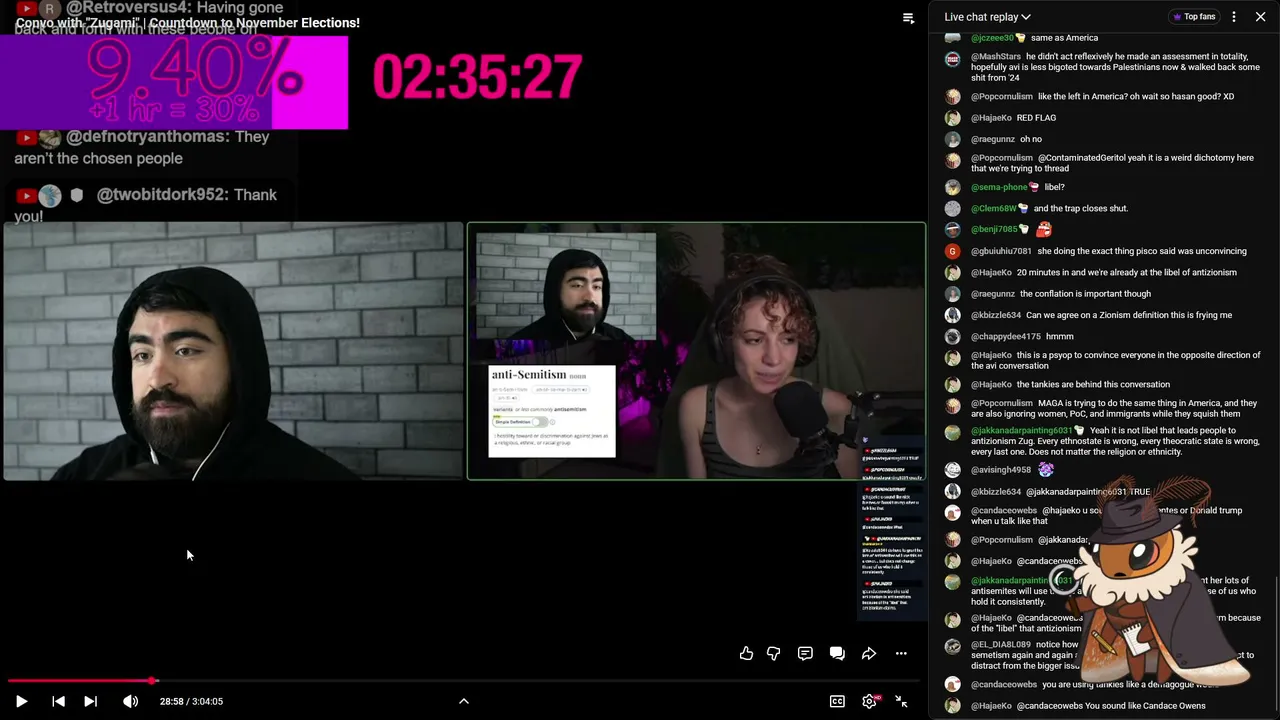Click avatar beside 'this is a psyop' message

tap(953, 356)
